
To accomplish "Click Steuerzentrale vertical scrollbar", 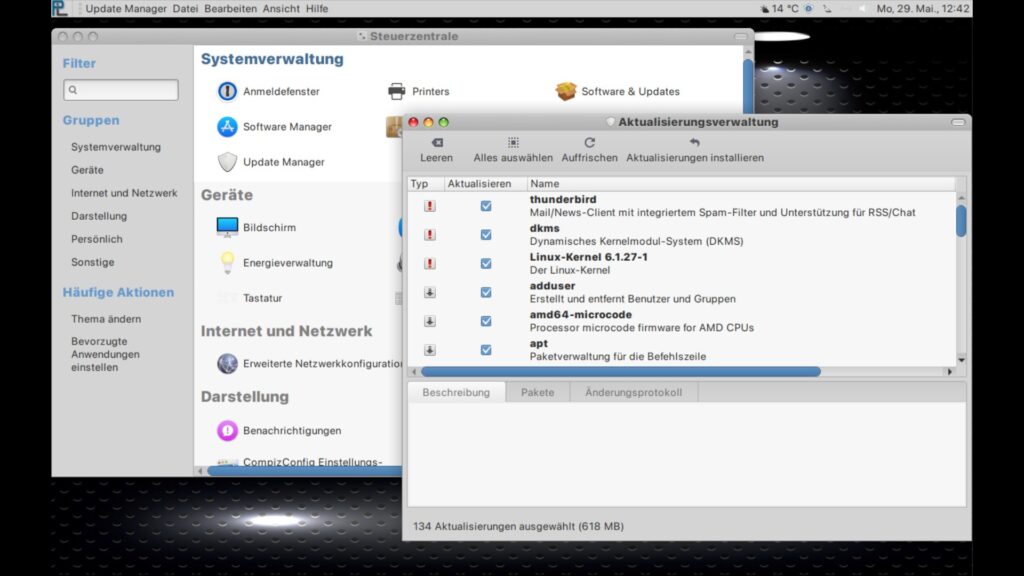I will (748, 88).
